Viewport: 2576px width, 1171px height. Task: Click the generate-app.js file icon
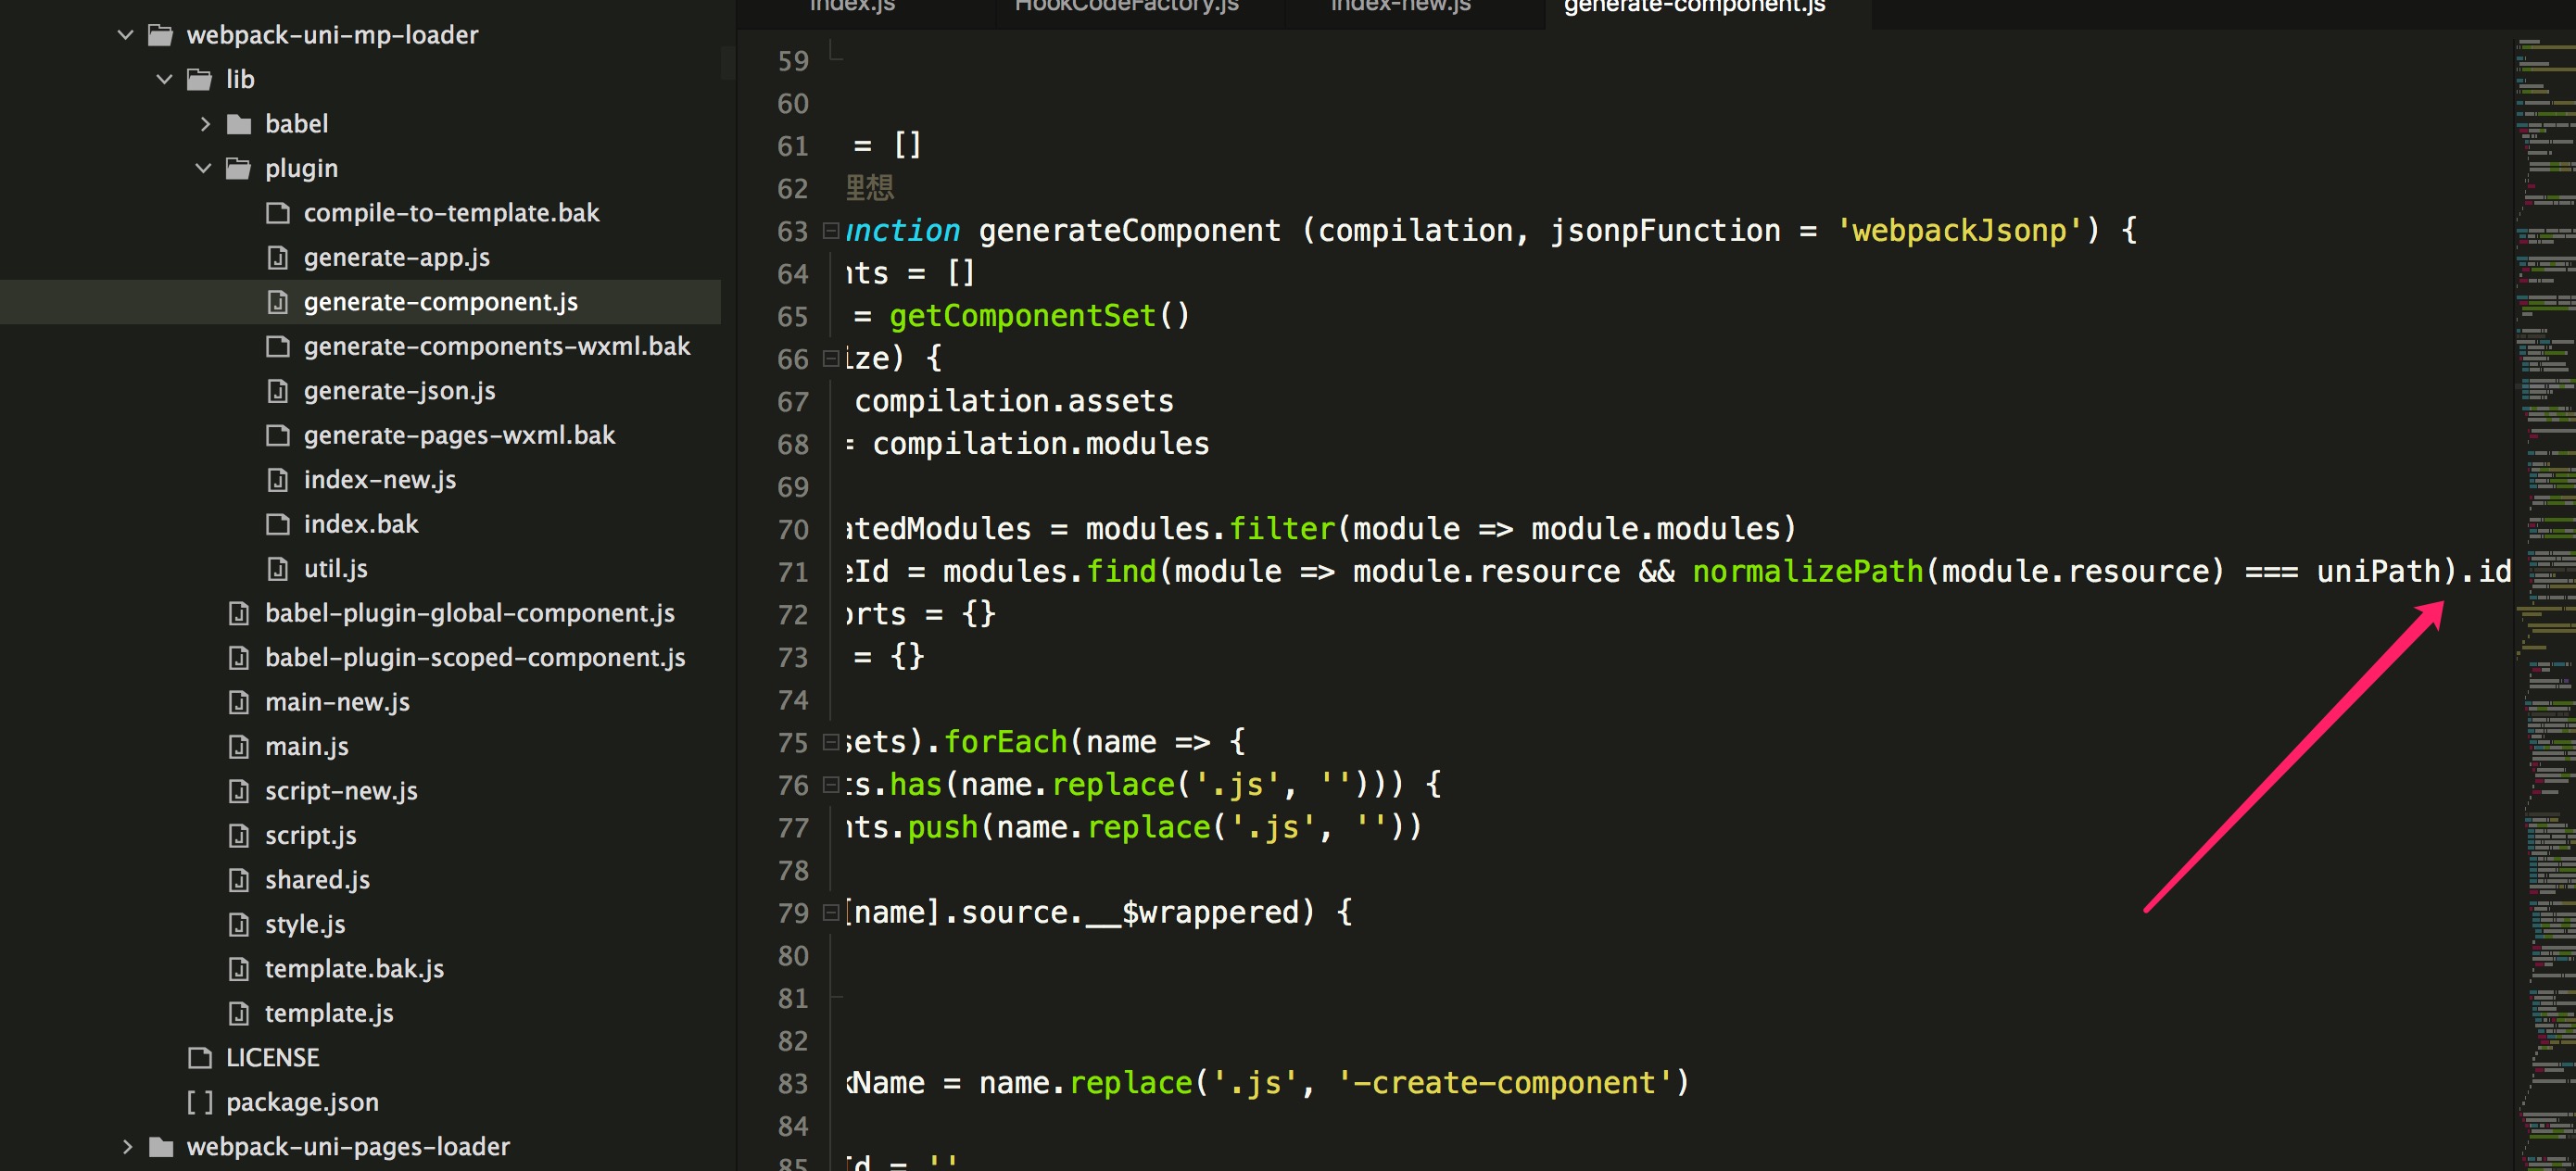[x=277, y=258]
